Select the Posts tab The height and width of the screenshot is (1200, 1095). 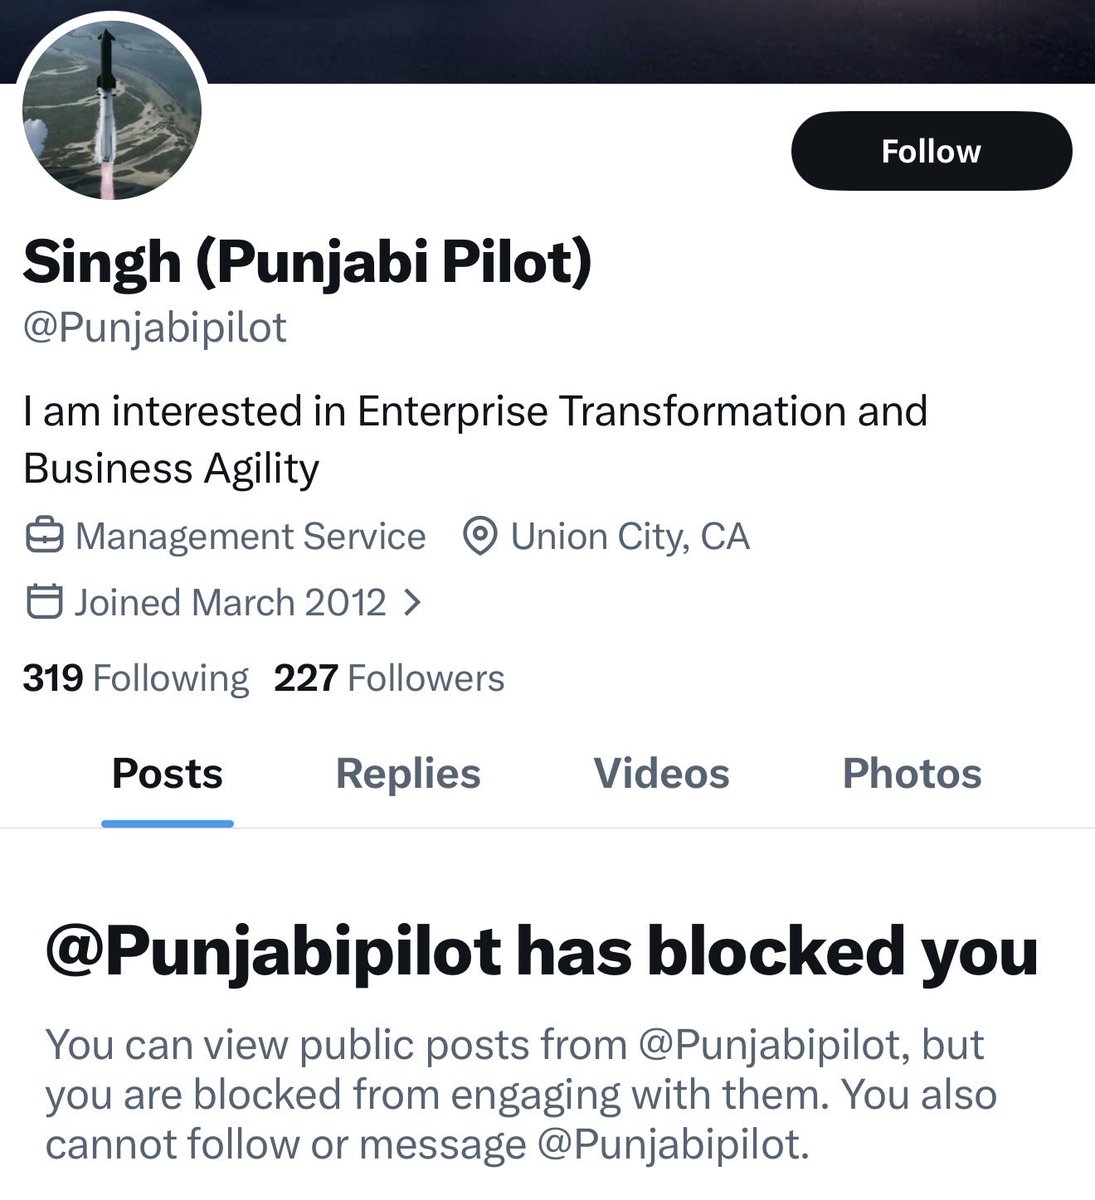point(167,774)
